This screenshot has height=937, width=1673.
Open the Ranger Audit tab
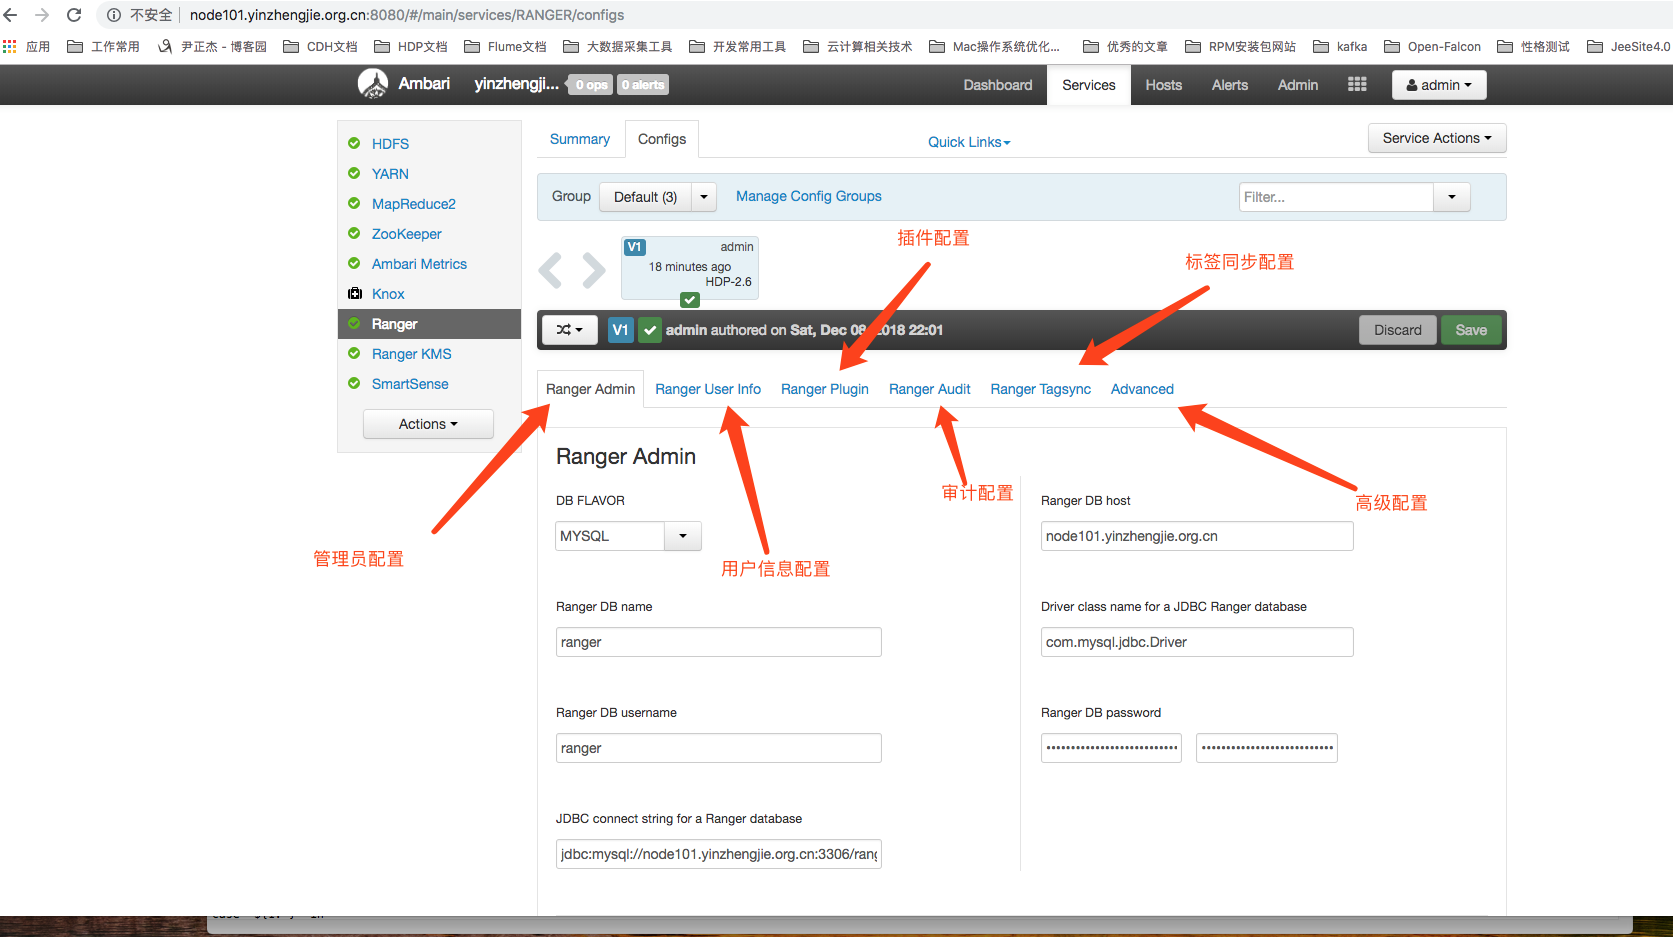(930, 389)
